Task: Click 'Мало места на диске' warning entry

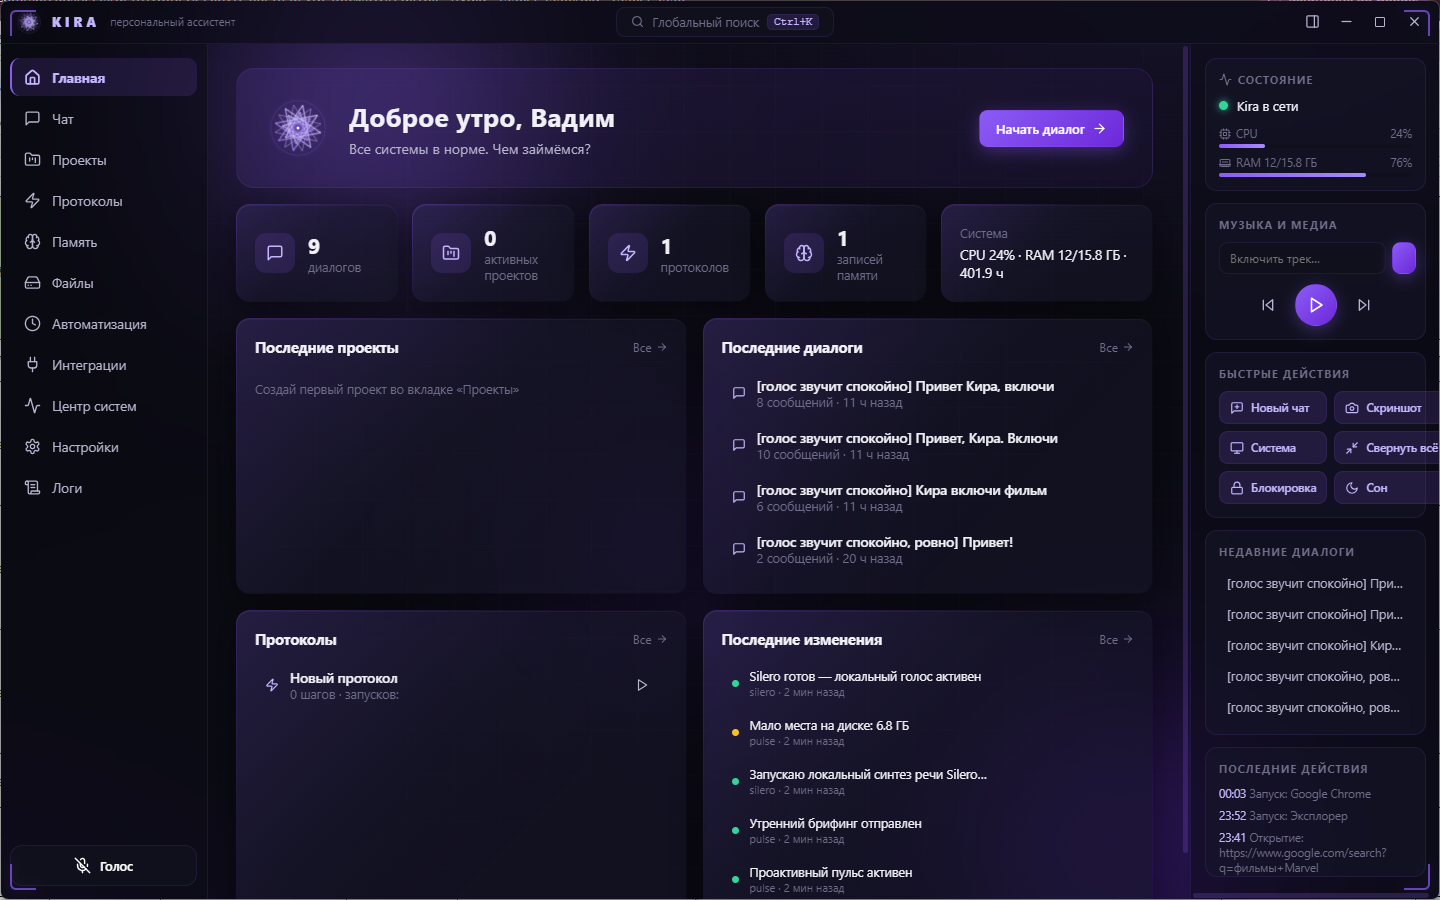Action: coord(927,733)
